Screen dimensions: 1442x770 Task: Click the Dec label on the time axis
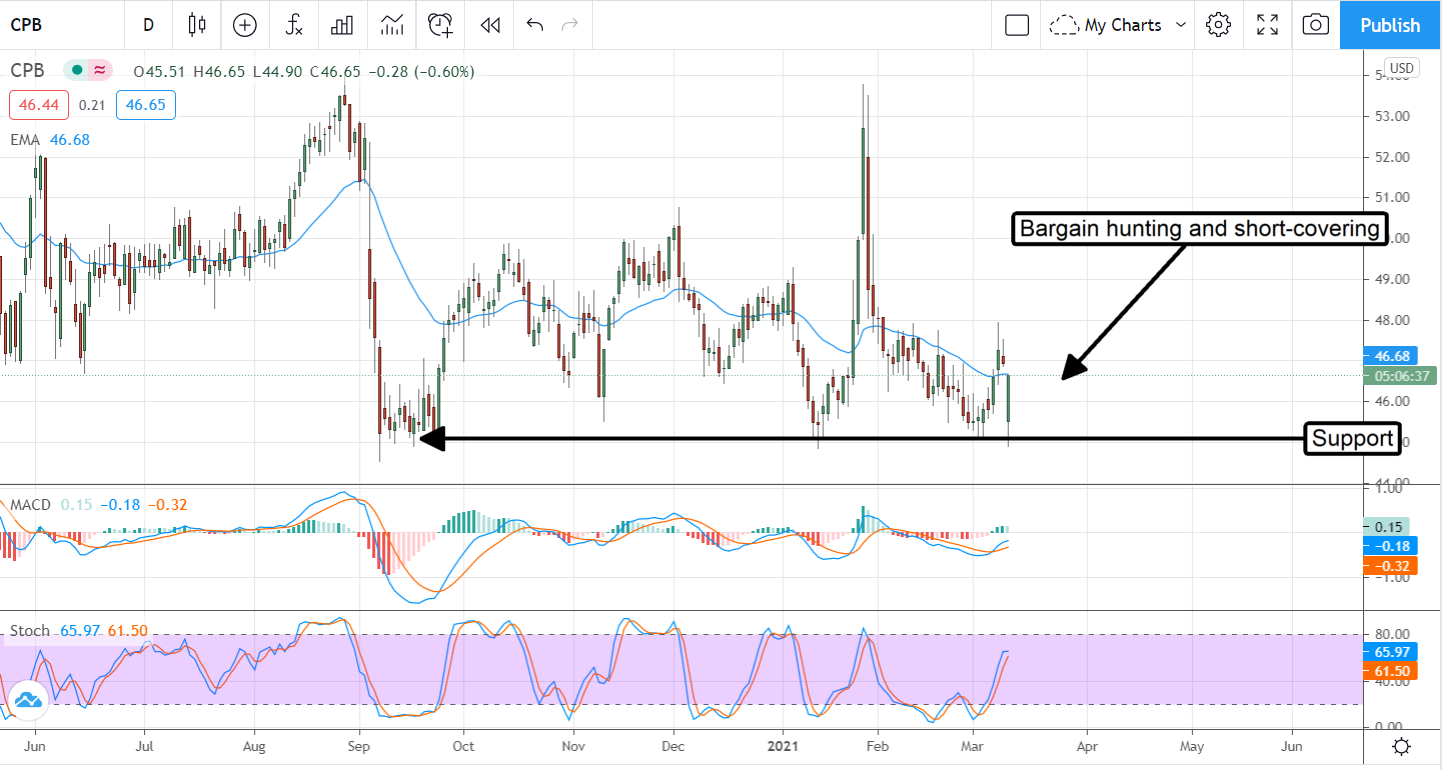point(673,746)
